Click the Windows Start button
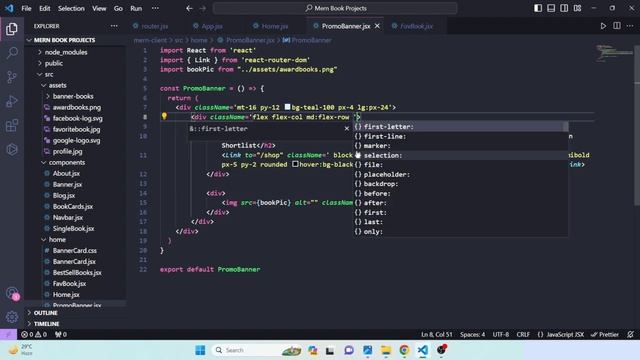Viewport: 640px width, 360px height. (x=200, y=350)
